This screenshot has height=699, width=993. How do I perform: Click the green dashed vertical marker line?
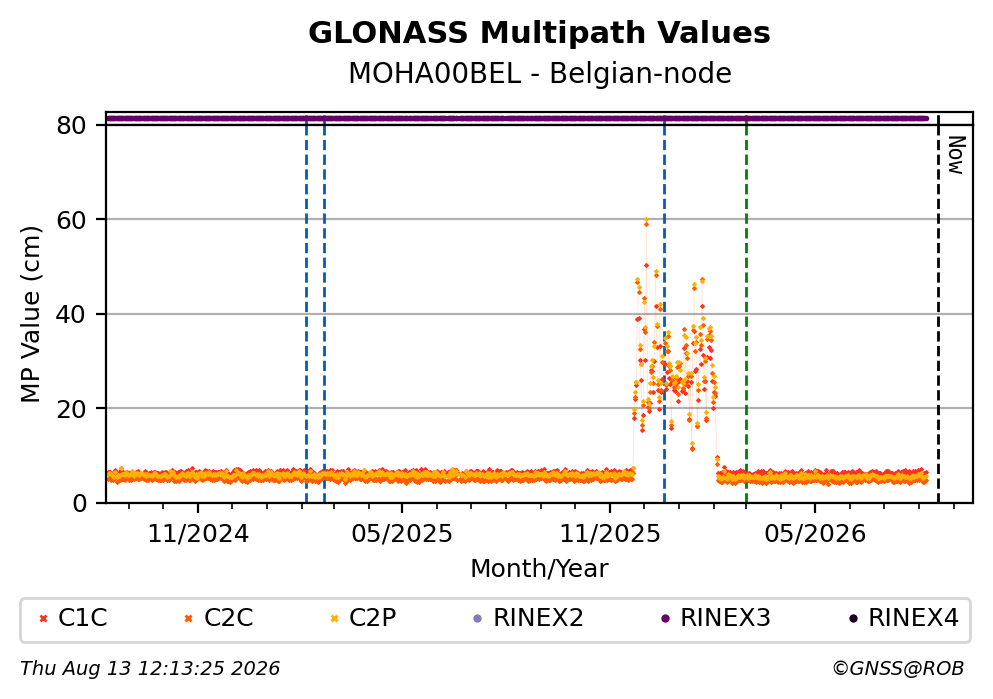[746, 308]
